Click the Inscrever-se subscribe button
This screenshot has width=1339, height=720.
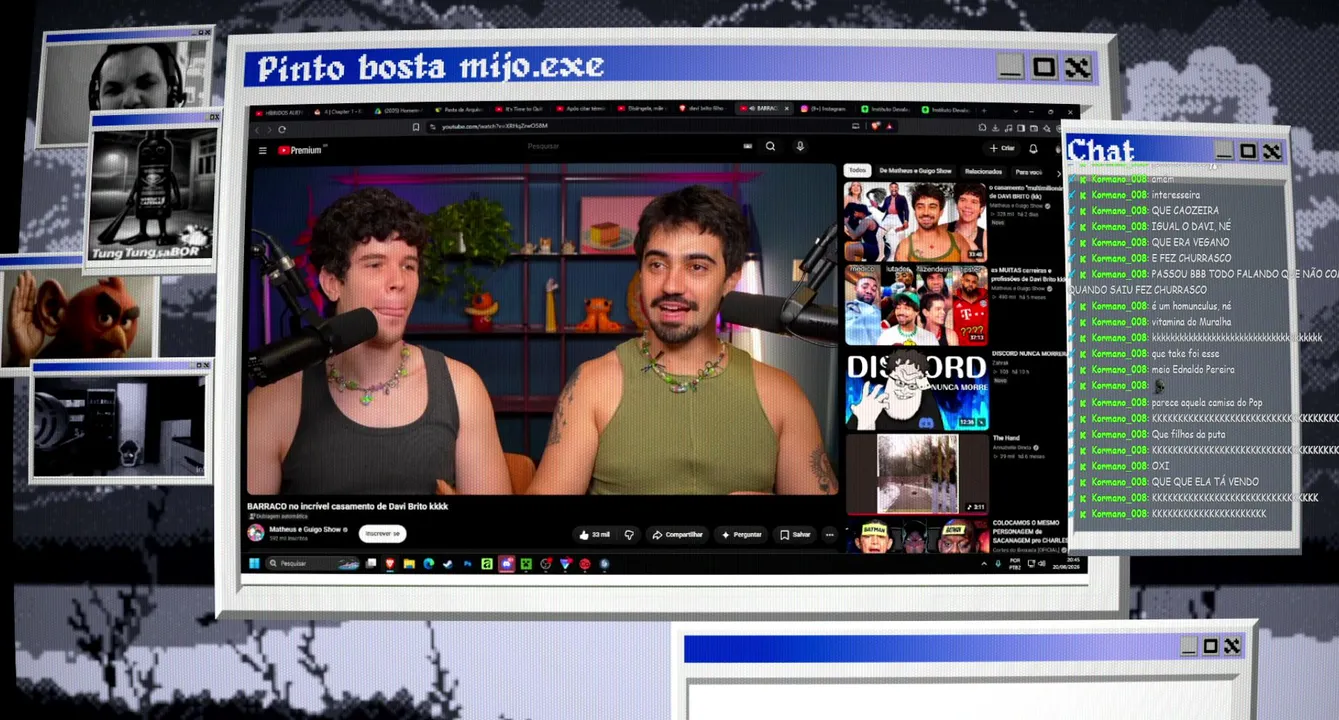coord(383,534)
